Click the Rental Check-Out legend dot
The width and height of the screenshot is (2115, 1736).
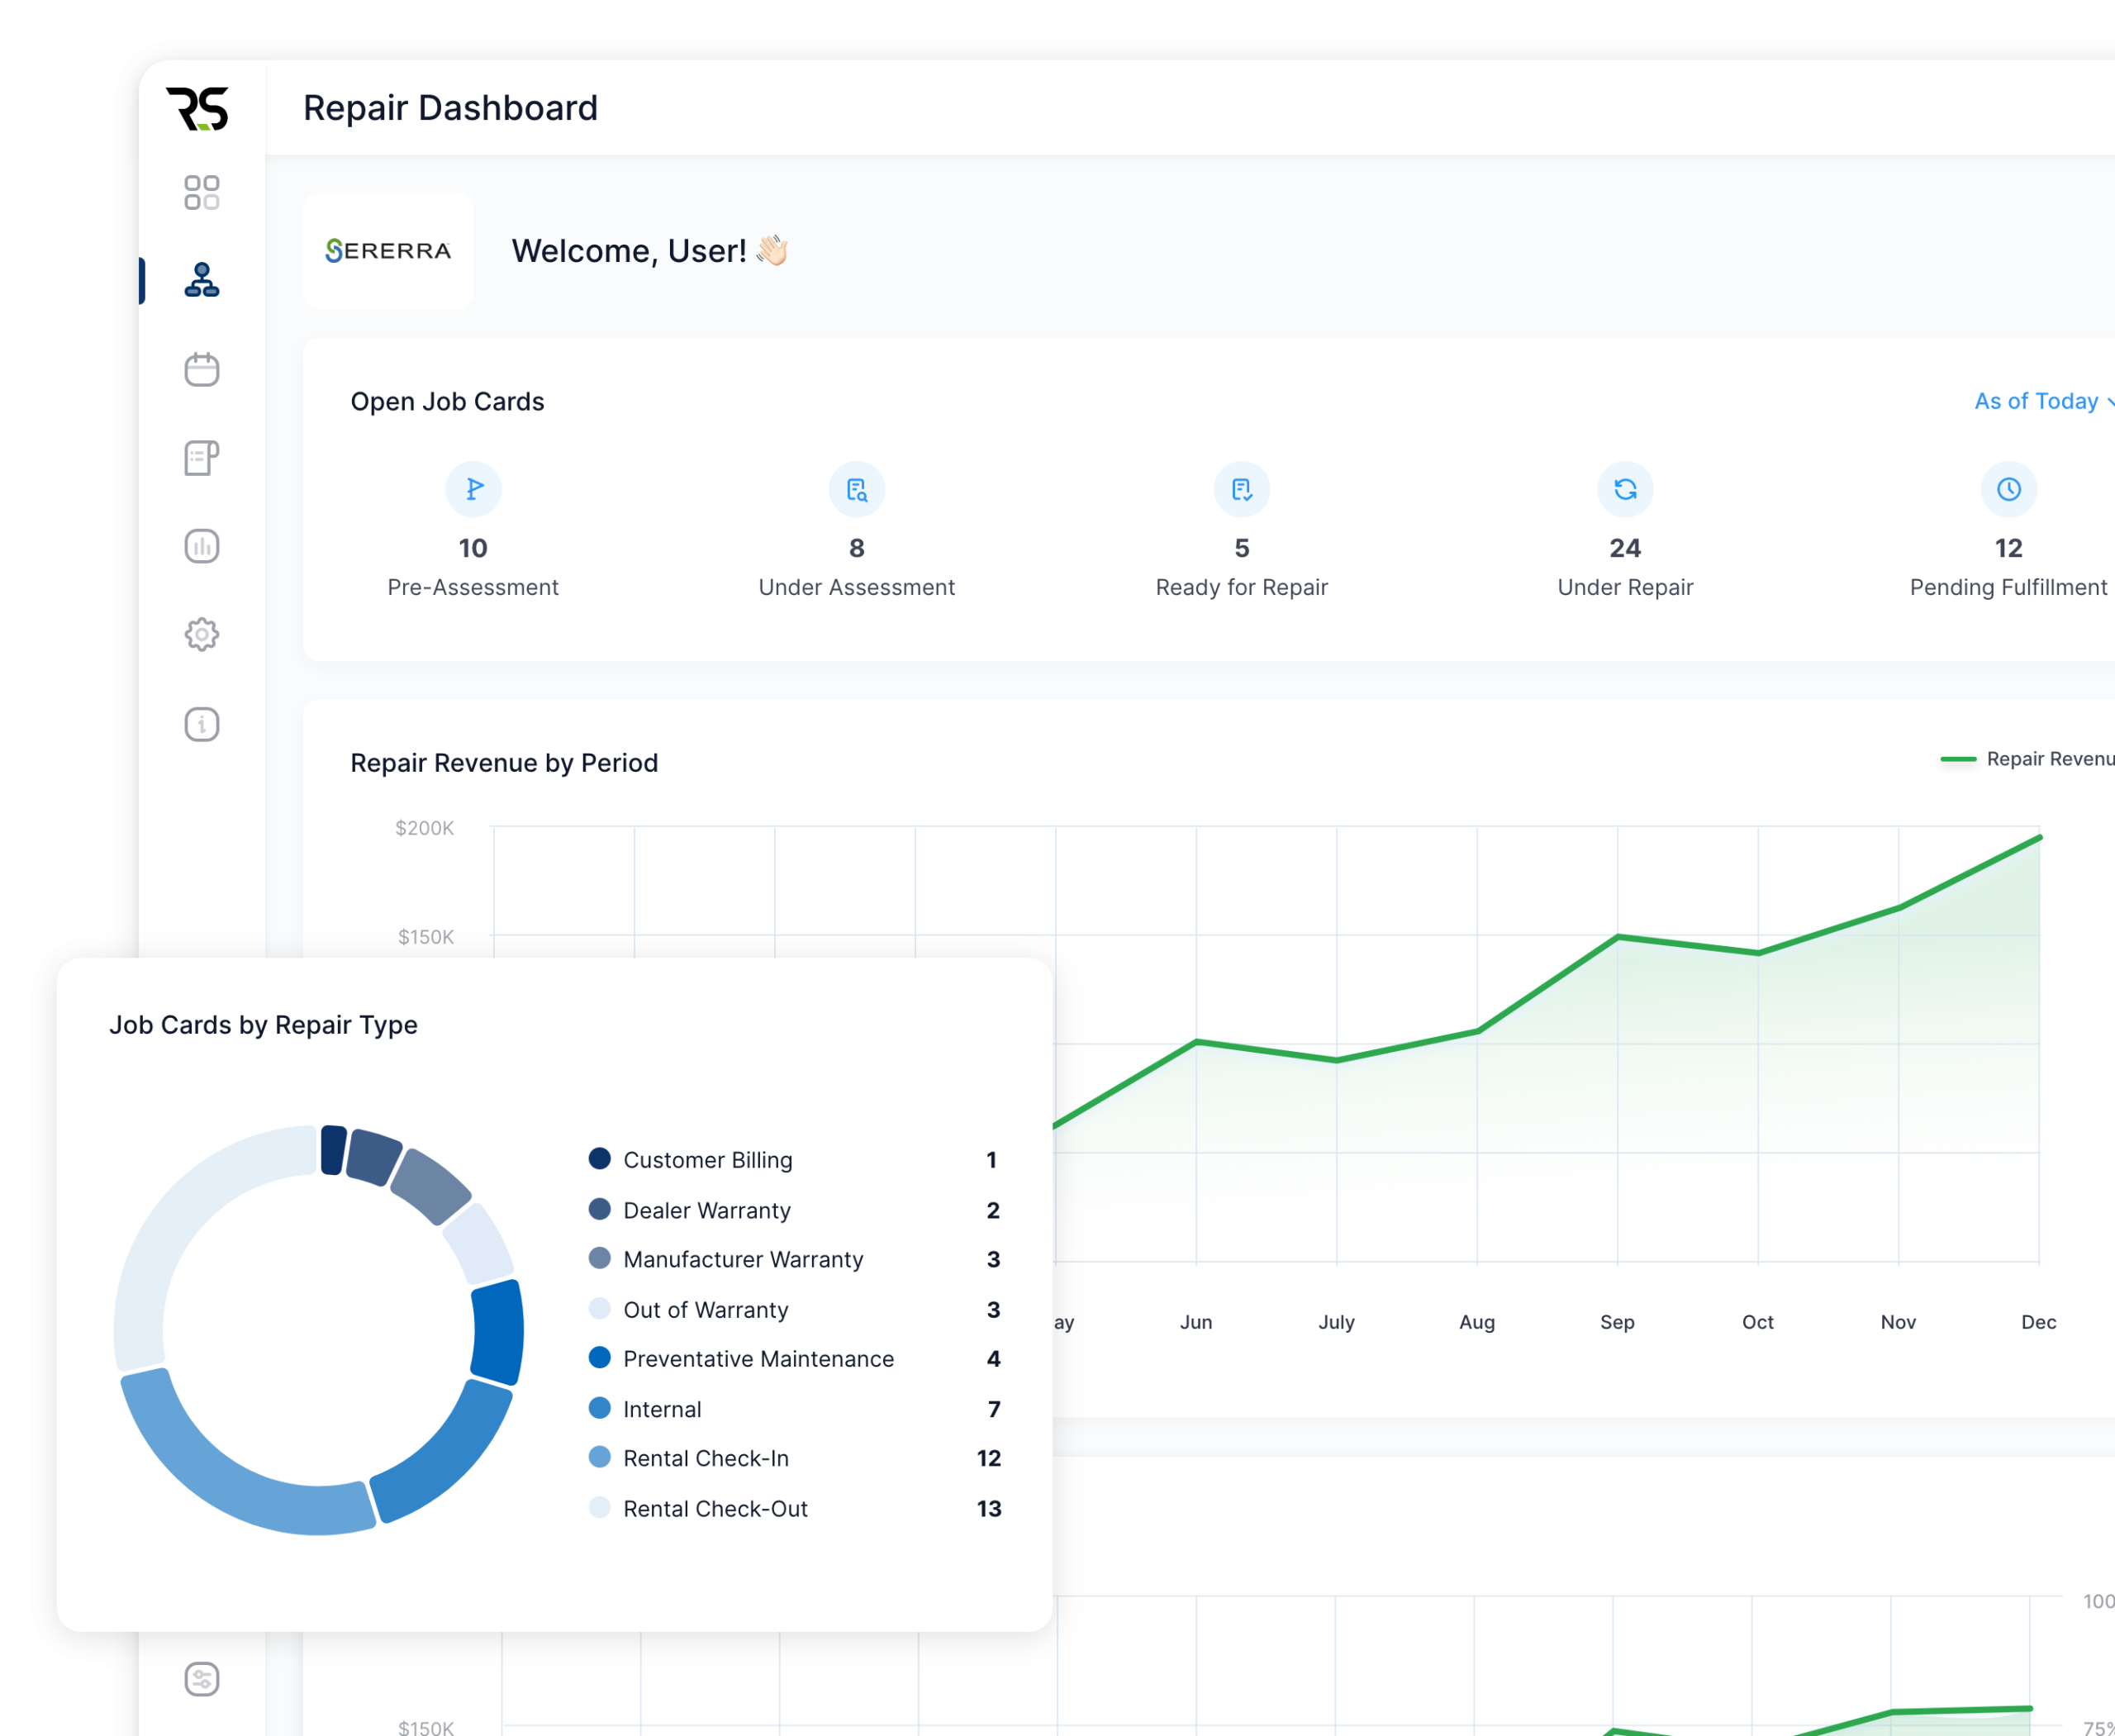tap(600, 1507)
